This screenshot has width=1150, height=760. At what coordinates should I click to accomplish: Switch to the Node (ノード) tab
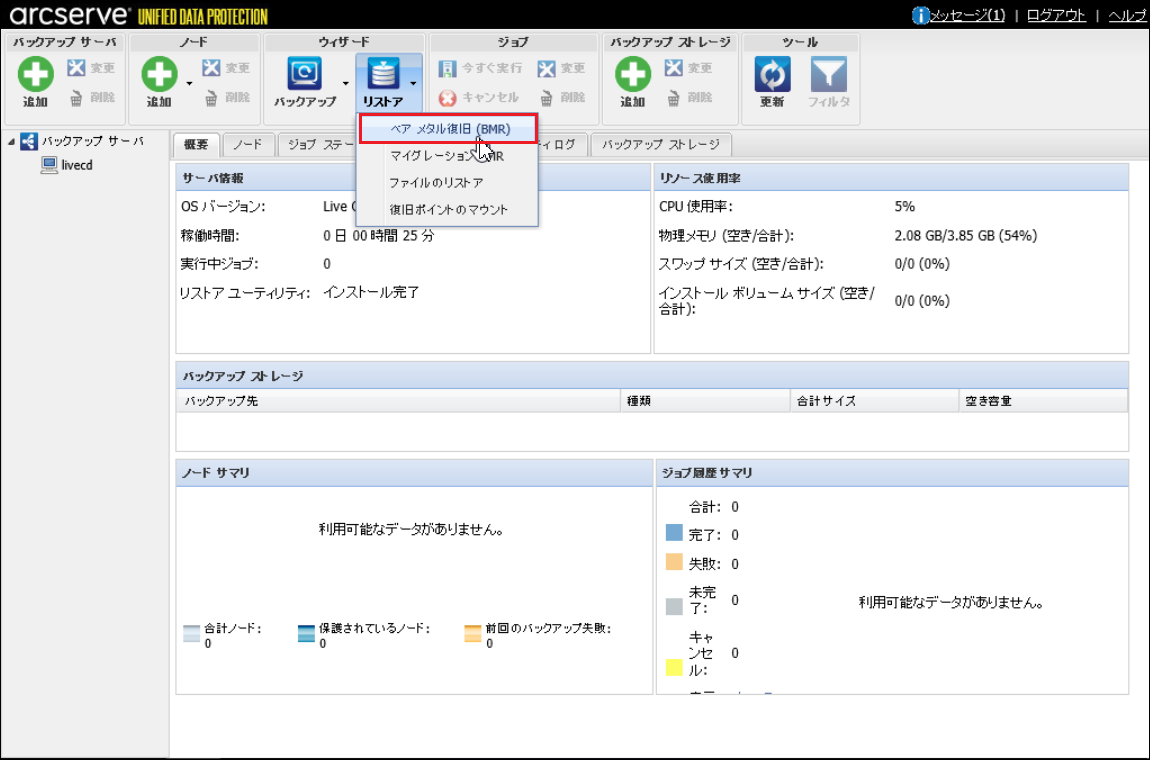point(248,145)
